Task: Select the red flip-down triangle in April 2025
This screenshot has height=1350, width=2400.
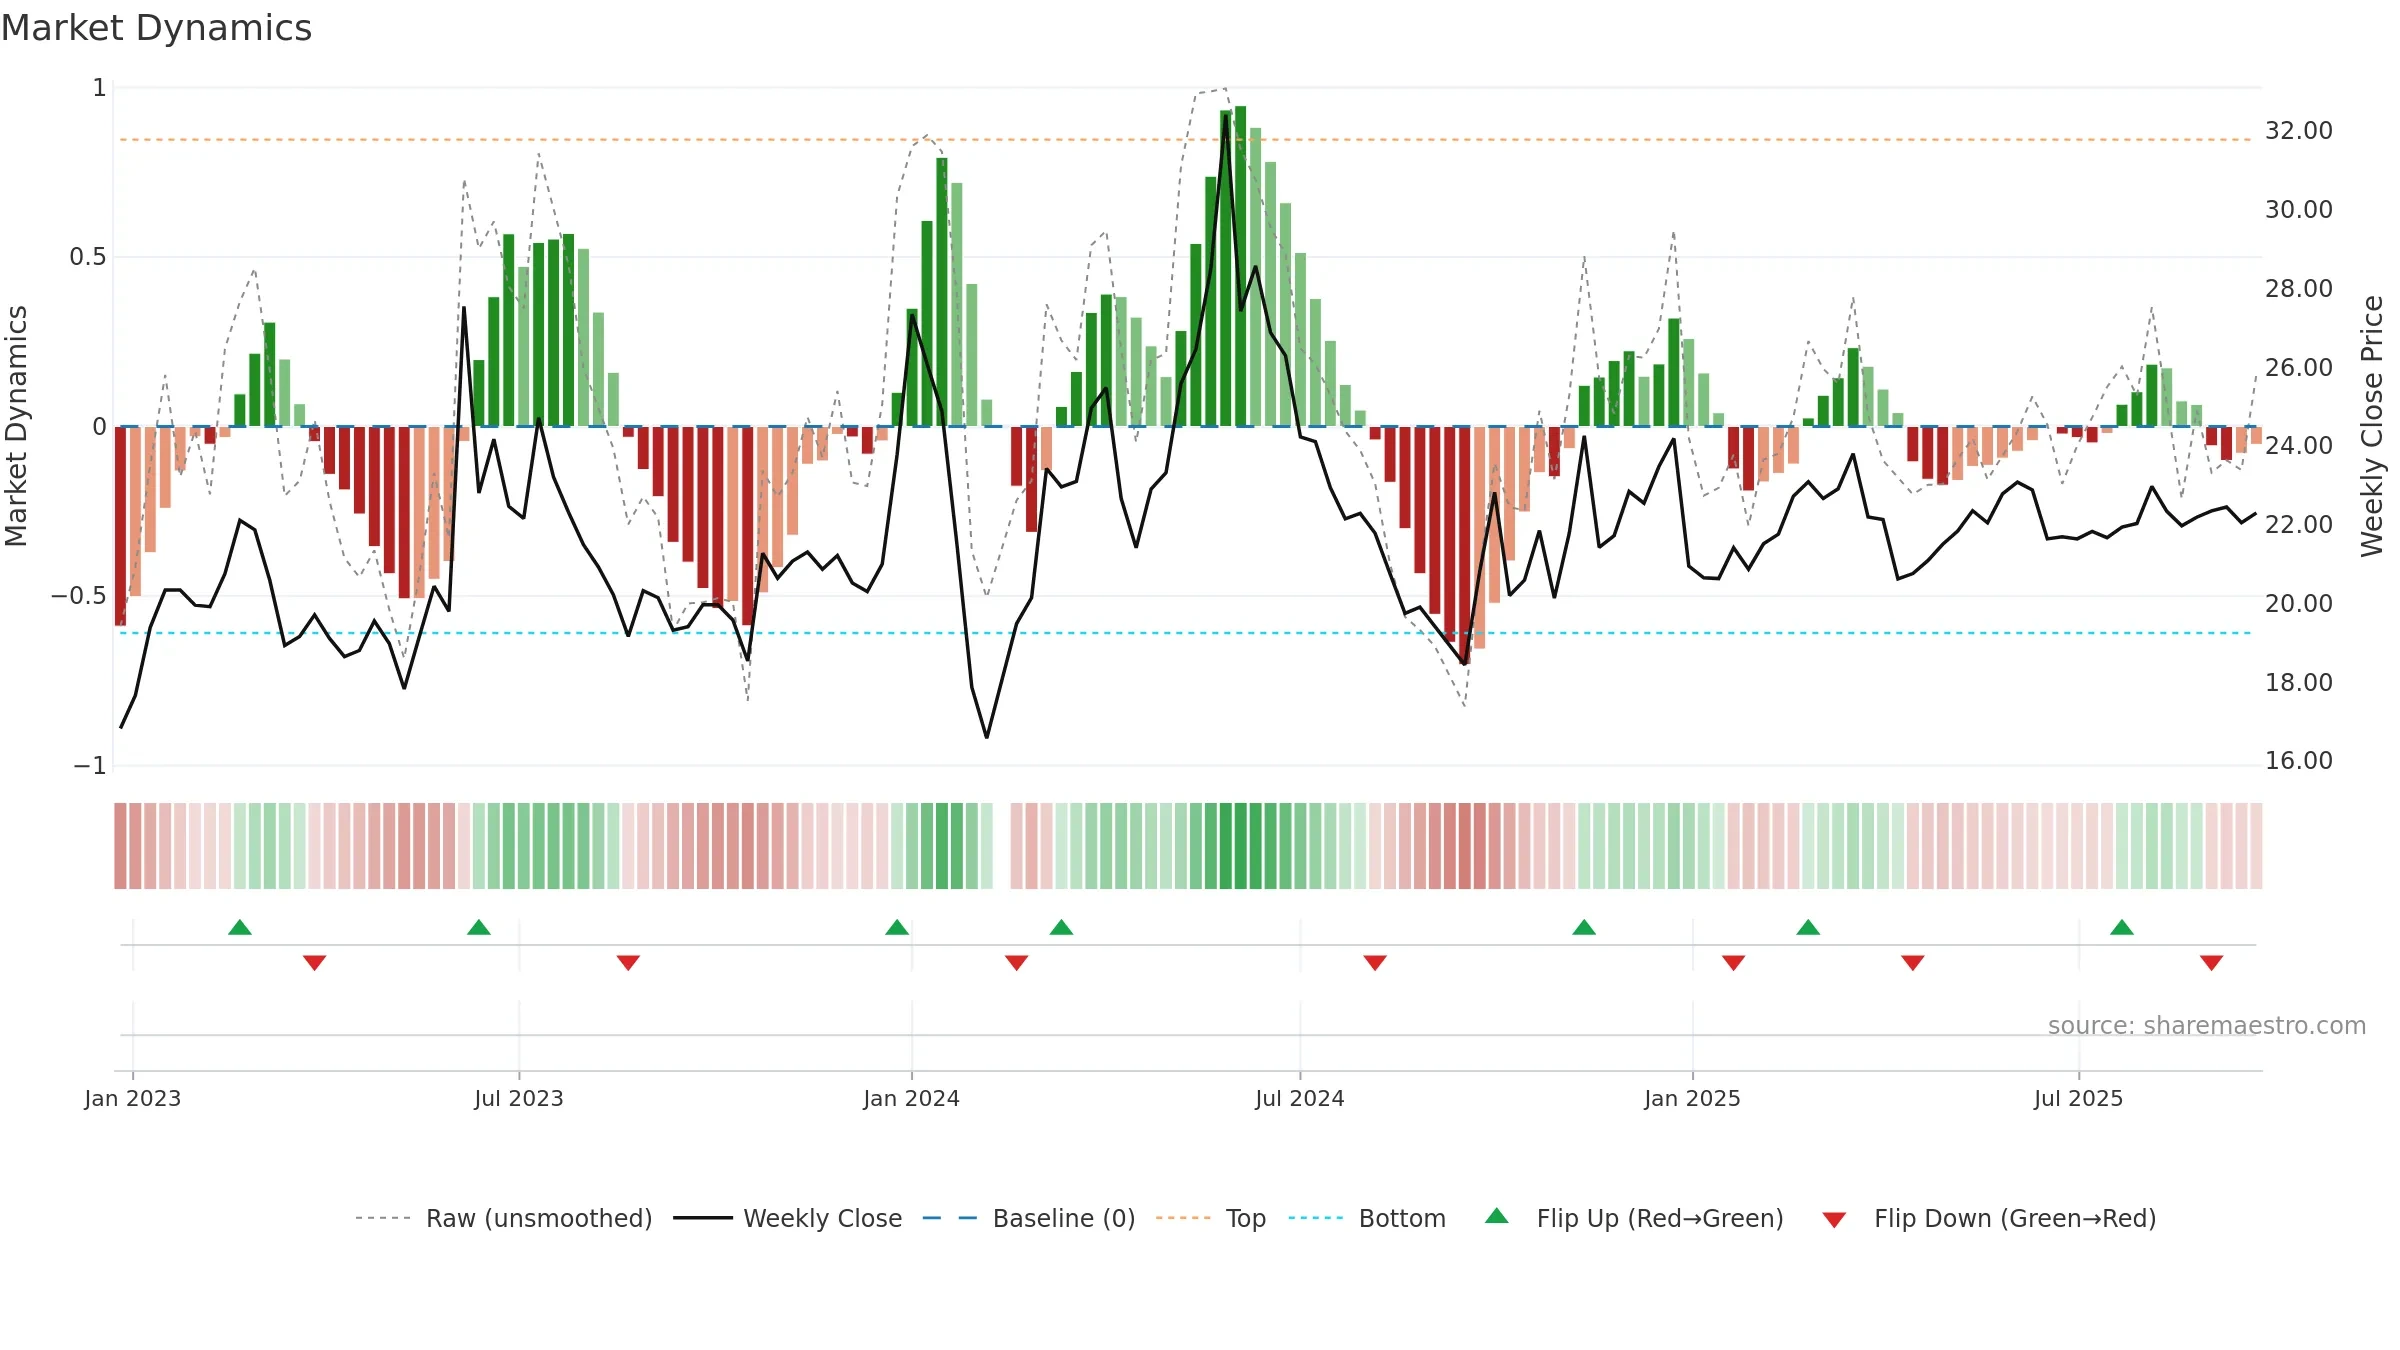Action: point(1913,963)
